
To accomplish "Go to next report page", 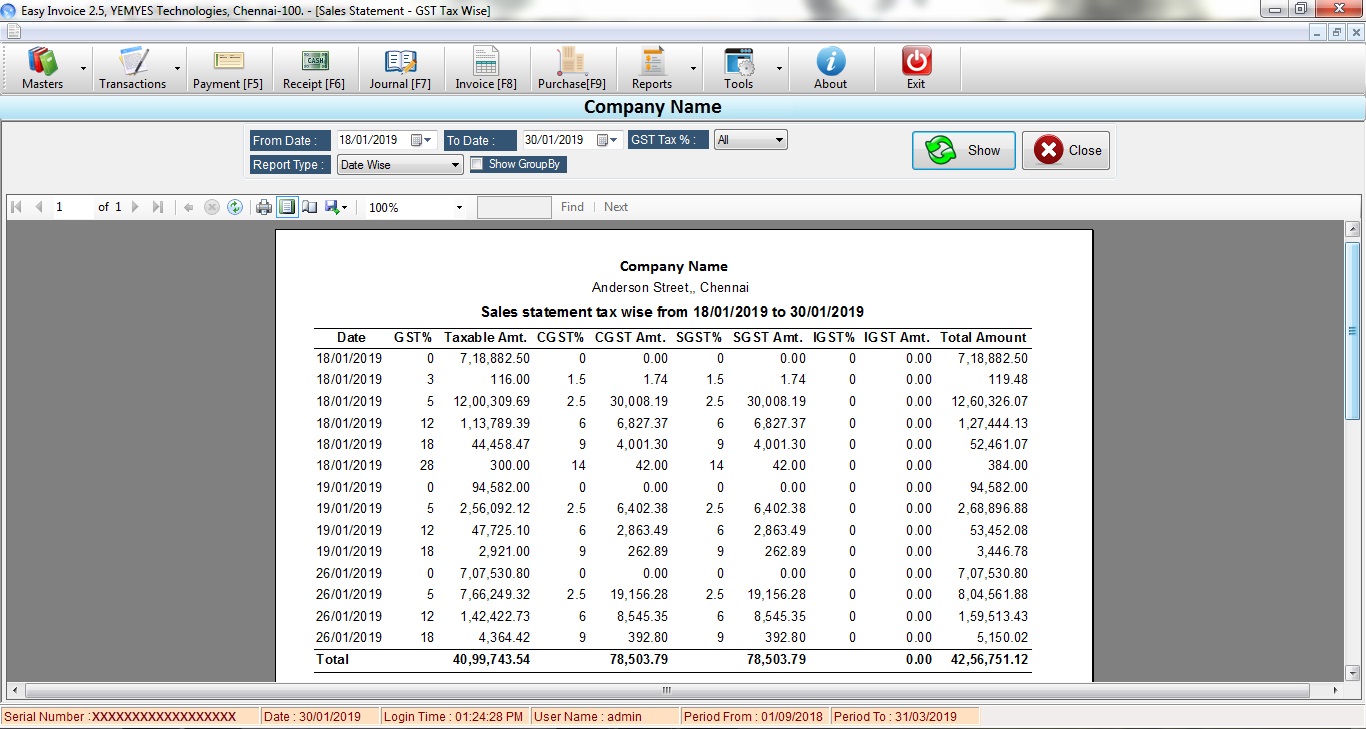I will point(136,207).
